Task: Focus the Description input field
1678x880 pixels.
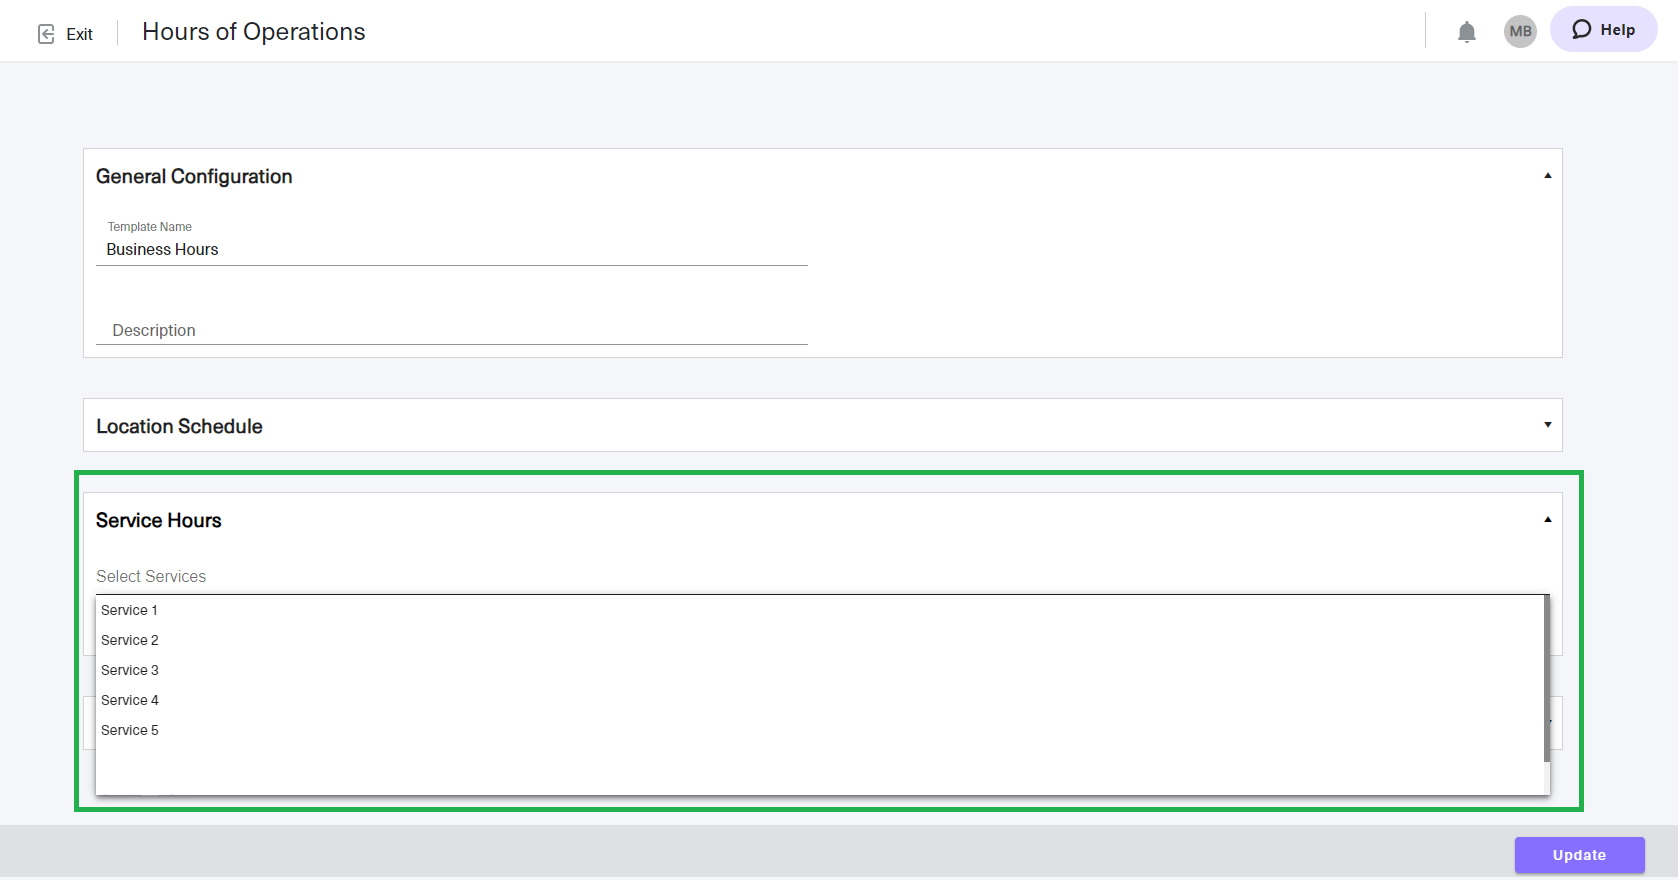Action: pyautogui.click(x=450, y=330)
